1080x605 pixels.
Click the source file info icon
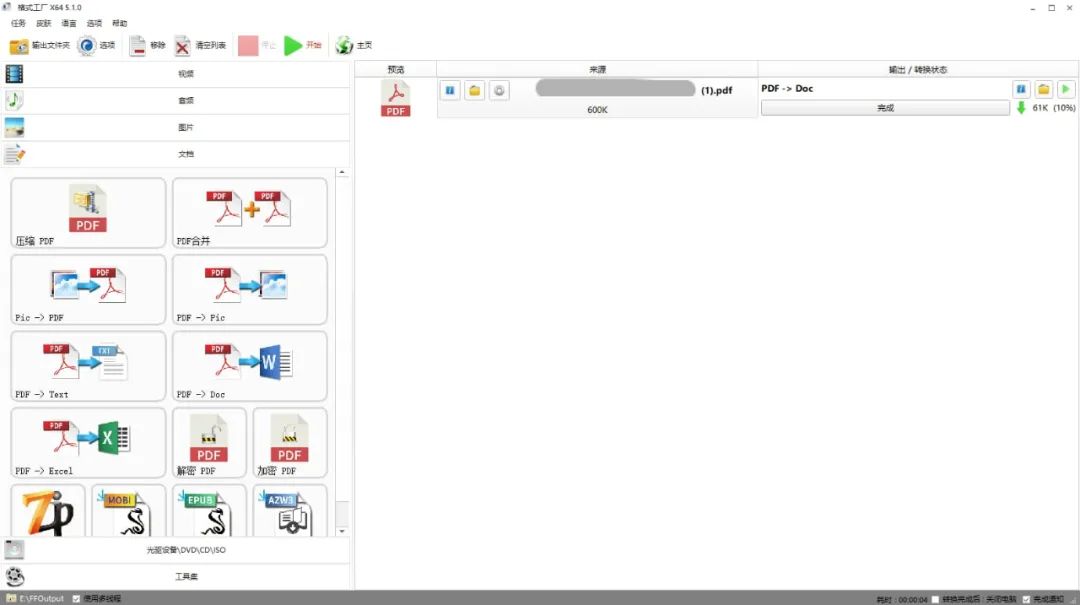coord(450,90)
